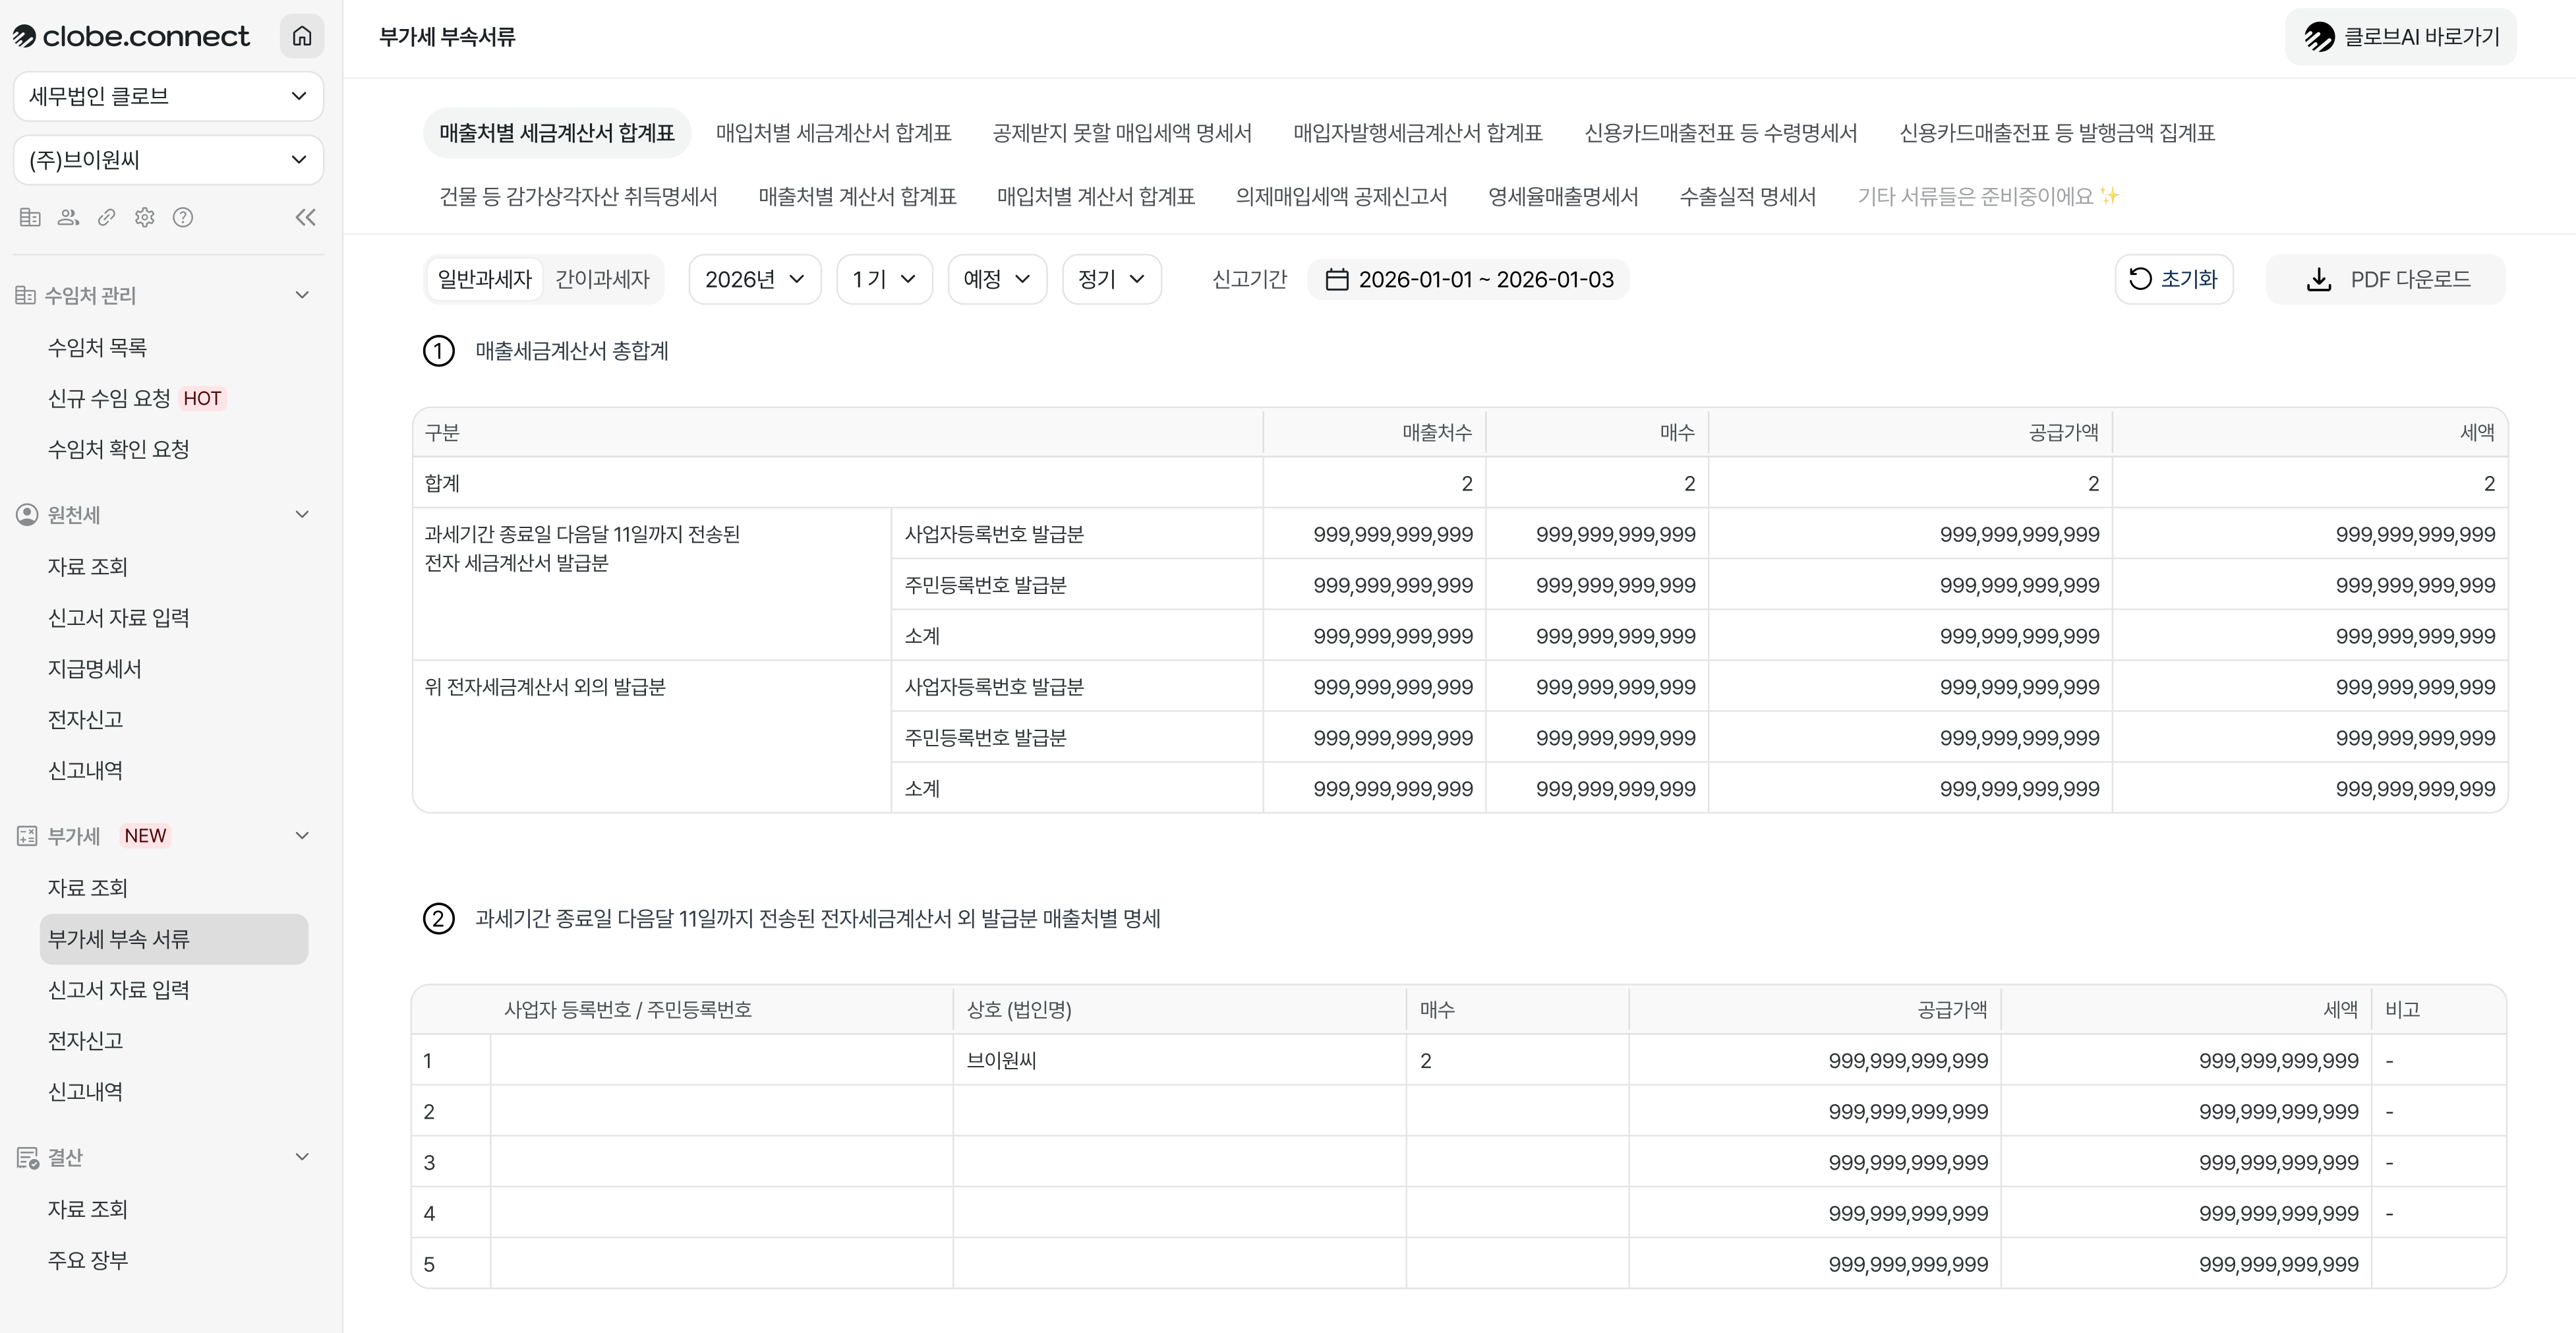Click the 합계 row label
2576x1333 pixels.
click(442, 483)
